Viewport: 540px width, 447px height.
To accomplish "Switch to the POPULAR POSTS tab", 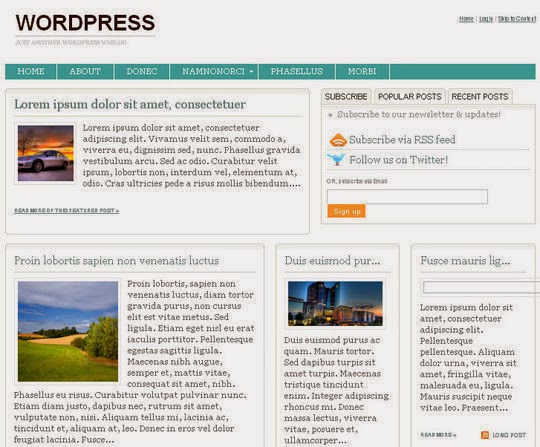I will (409, 97).
